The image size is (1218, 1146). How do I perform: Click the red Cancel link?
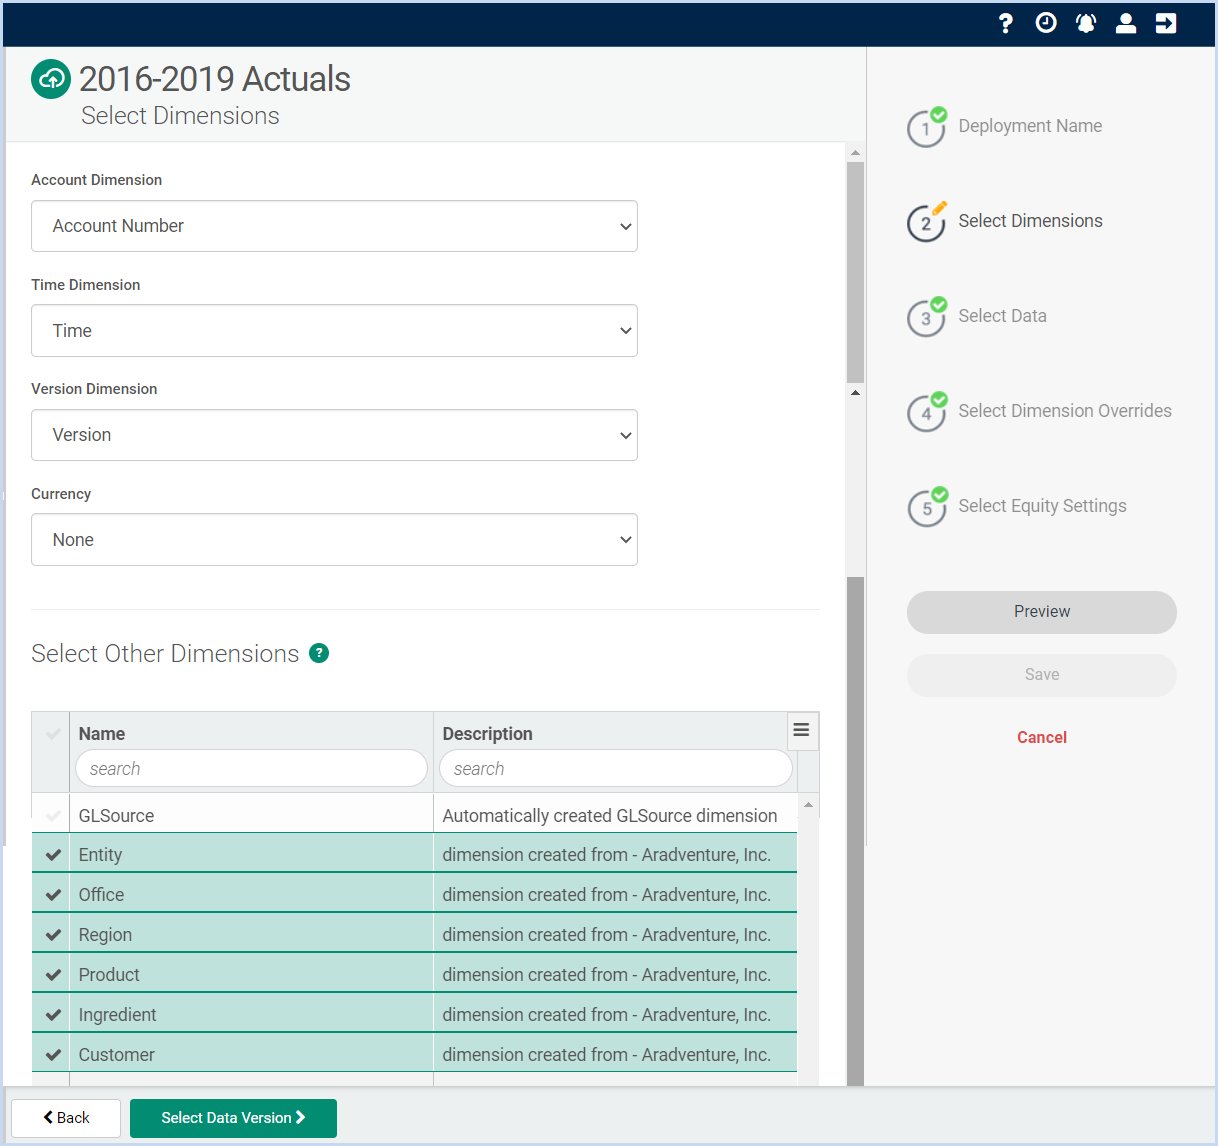click(1042, 737)
